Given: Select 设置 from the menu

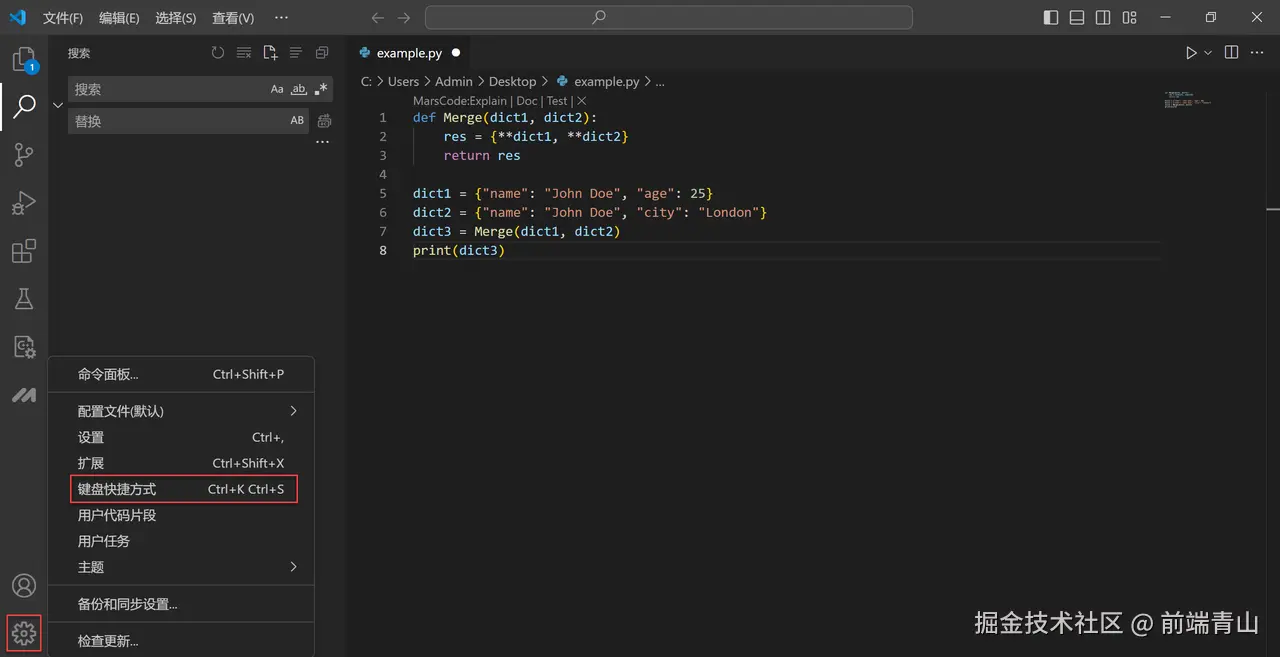Looking at the screenshot, I should [181, 437].
